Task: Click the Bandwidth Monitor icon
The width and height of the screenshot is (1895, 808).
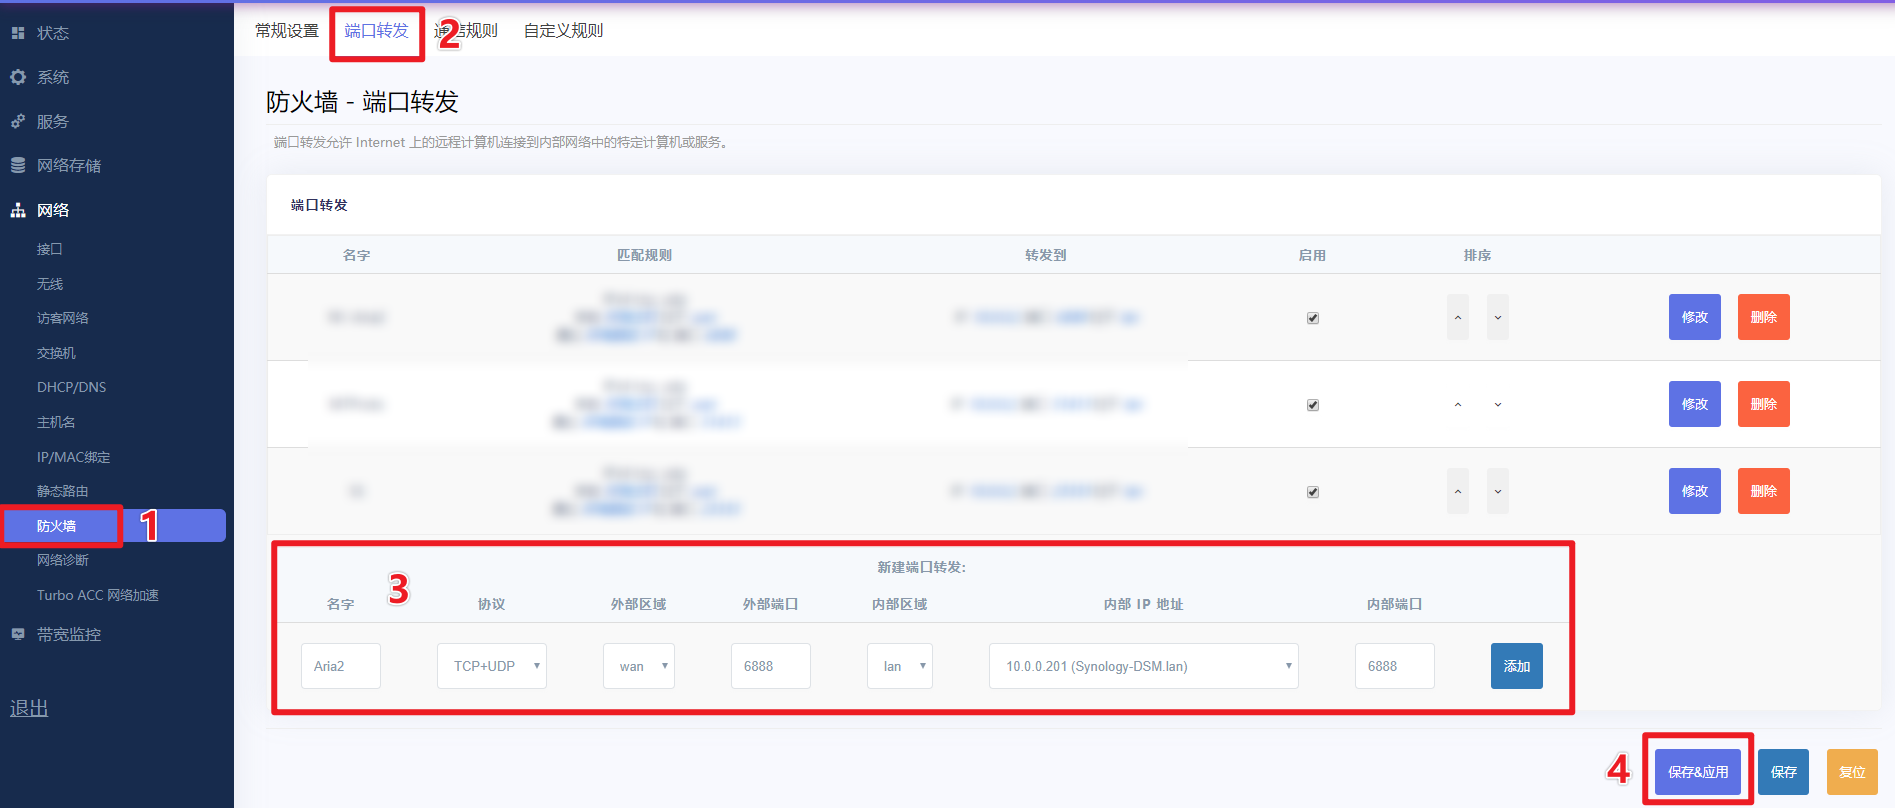Action: (x=18, y=634)
